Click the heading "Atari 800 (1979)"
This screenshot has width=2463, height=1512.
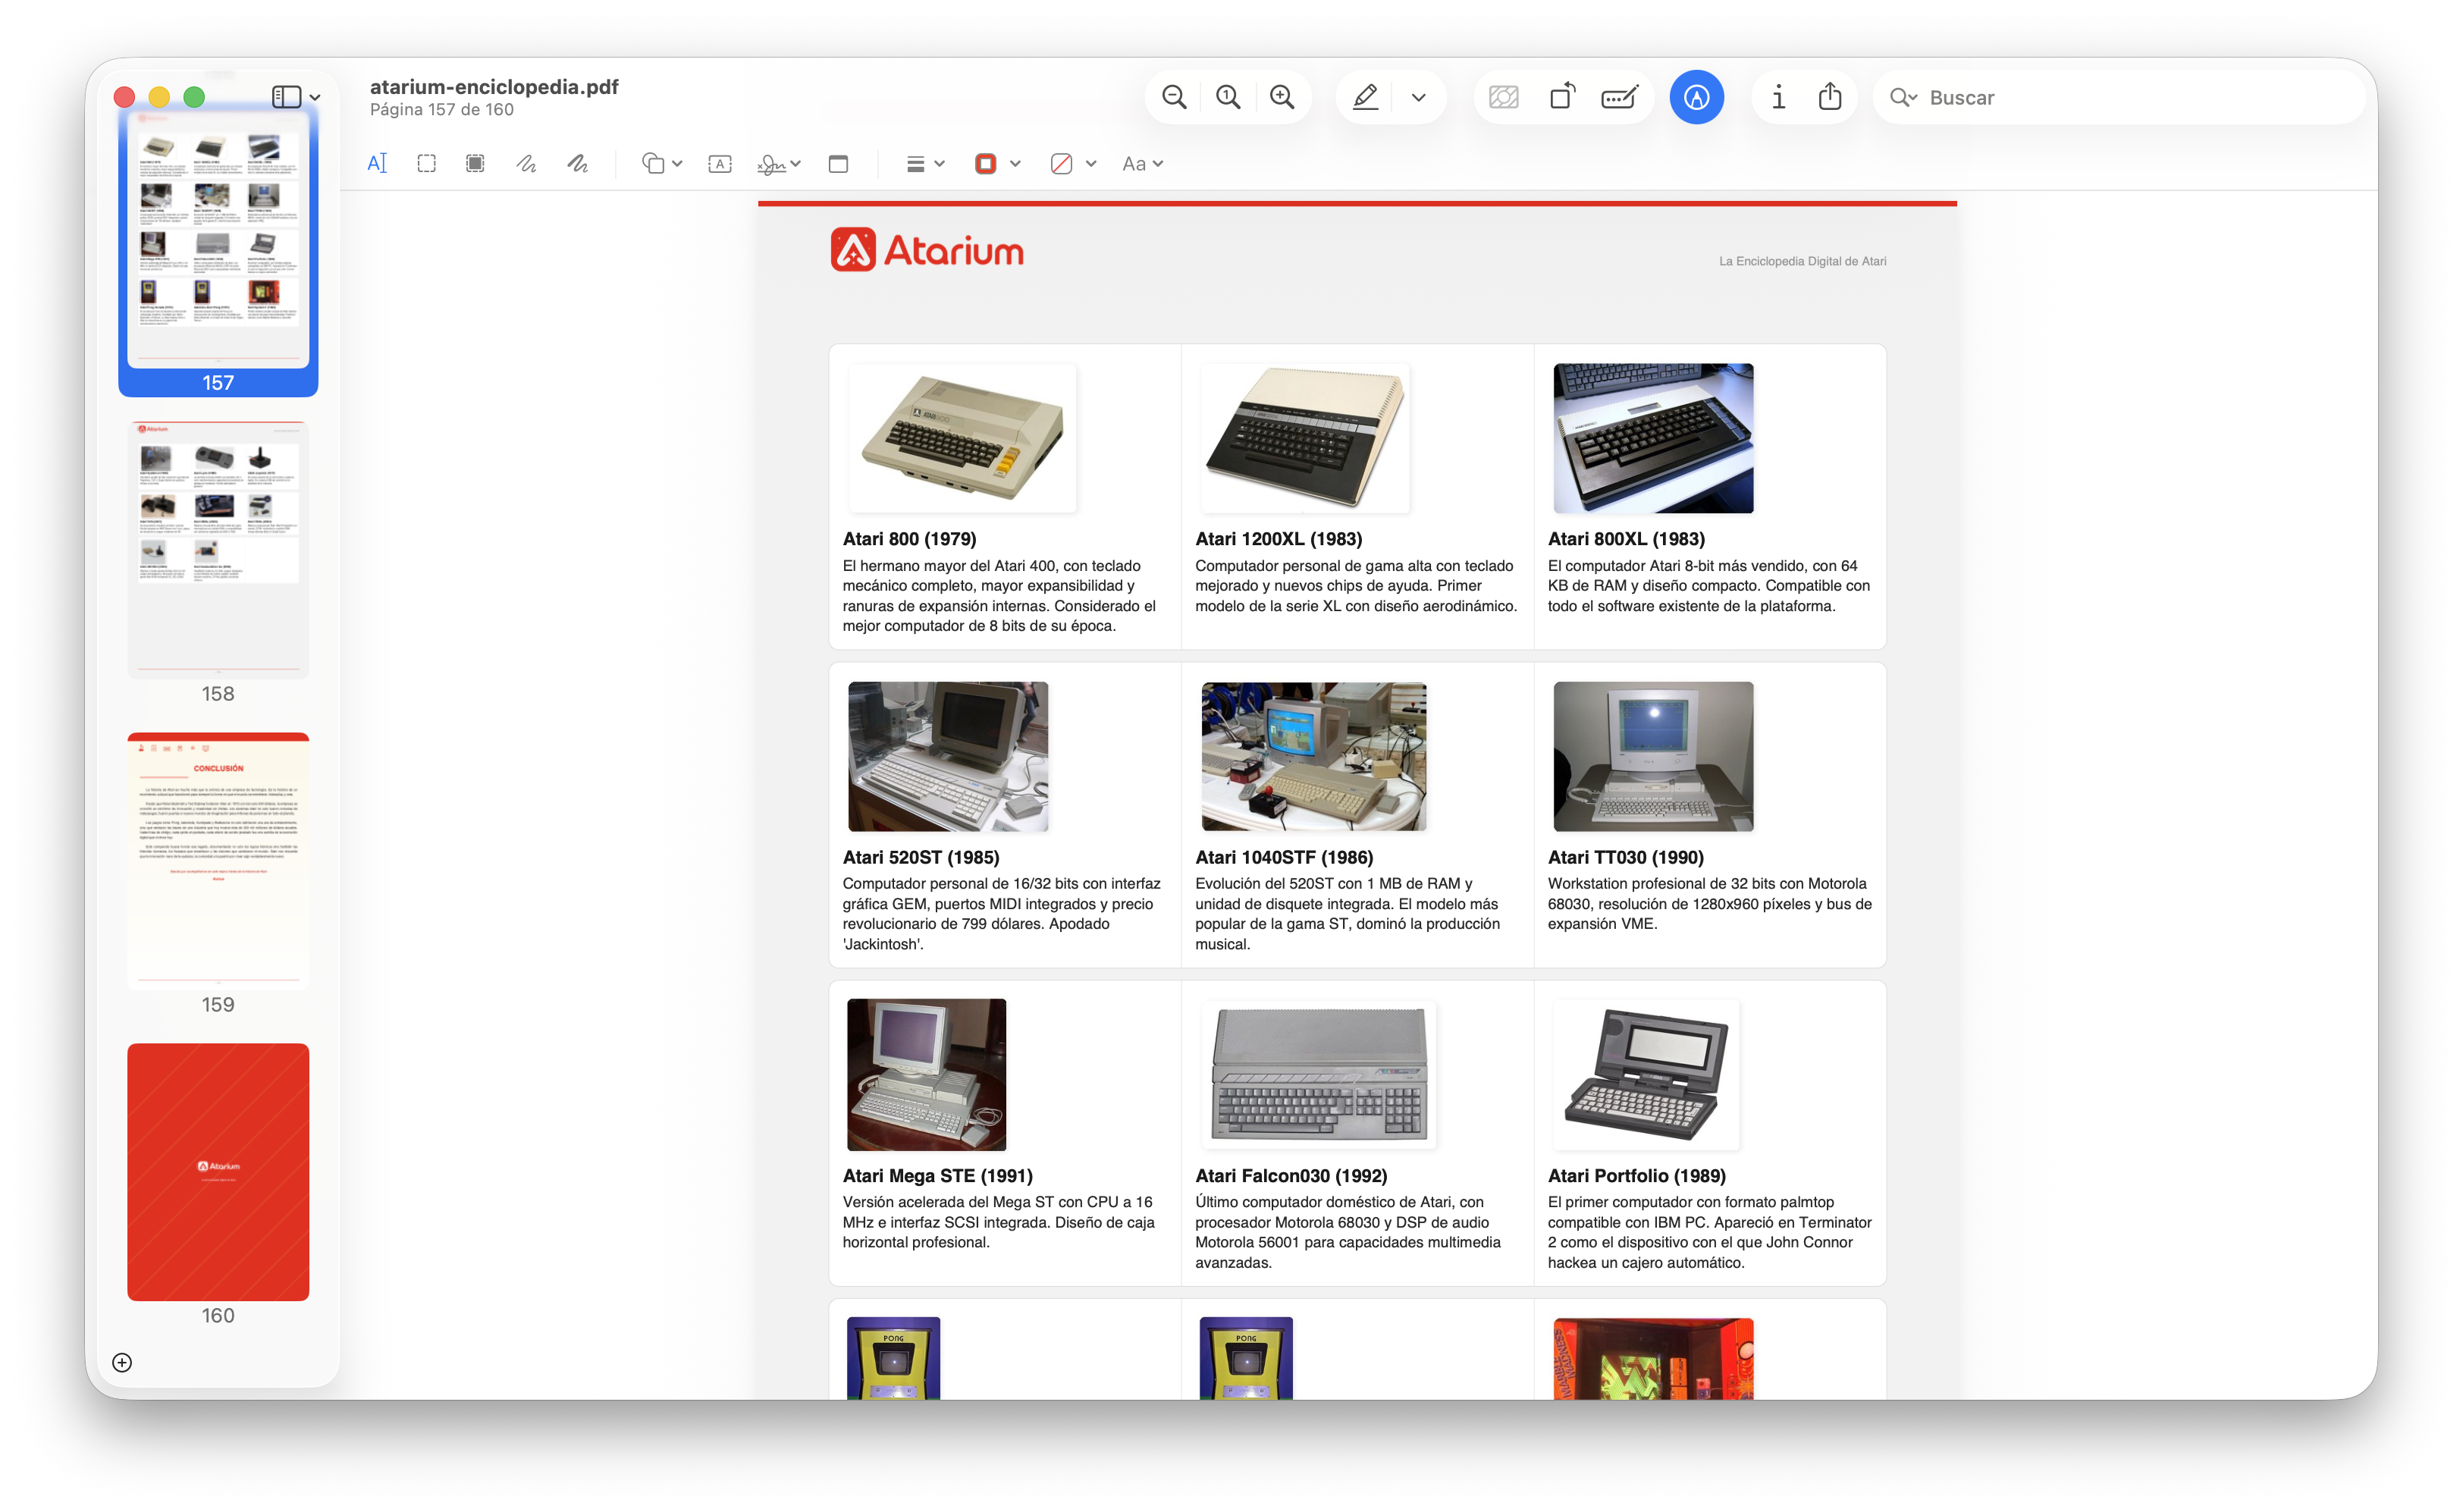click(909, 539)
